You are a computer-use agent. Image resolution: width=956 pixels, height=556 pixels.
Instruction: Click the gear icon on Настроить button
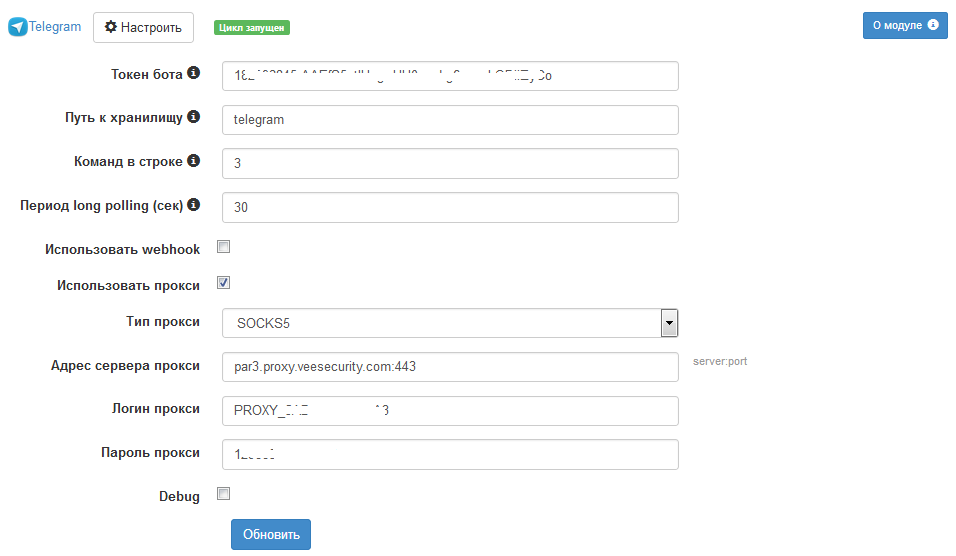click(111, 27)
